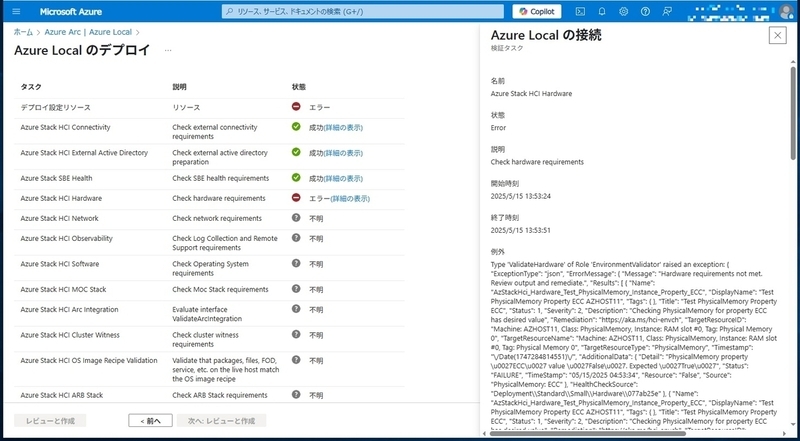Click unknown status icon for HCI Observability

point(296,237)
